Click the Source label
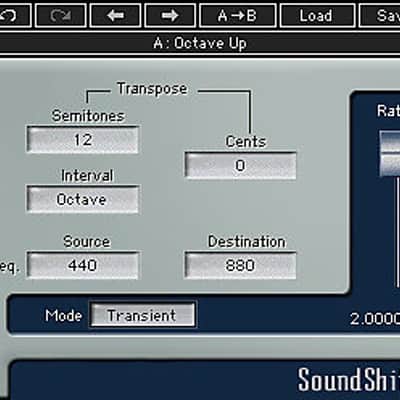This screenshot has width=400, height=400. pos(87,242)
